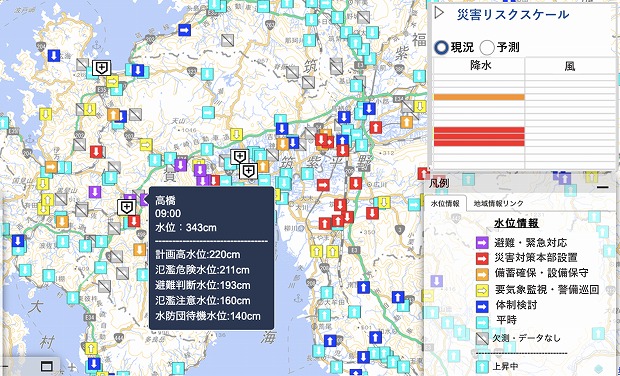Click the red right-arrow marker near 広川
Screen dimensions: 620x376
[x=323, y=185]
